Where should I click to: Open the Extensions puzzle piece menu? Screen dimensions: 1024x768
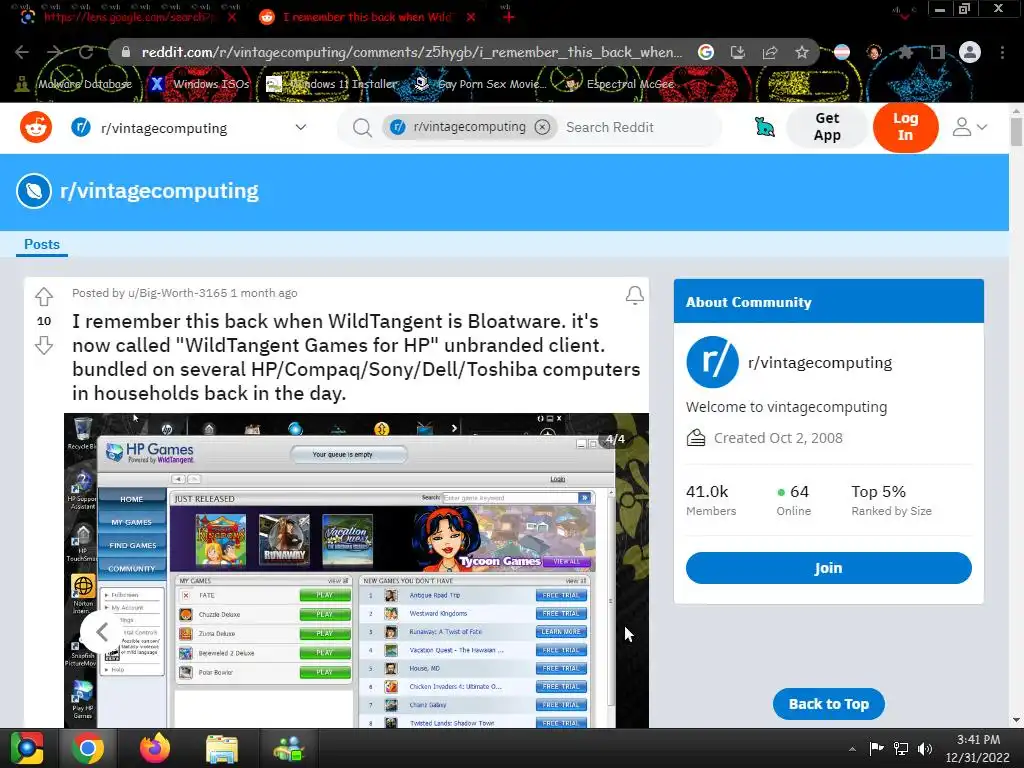[905, 52]
